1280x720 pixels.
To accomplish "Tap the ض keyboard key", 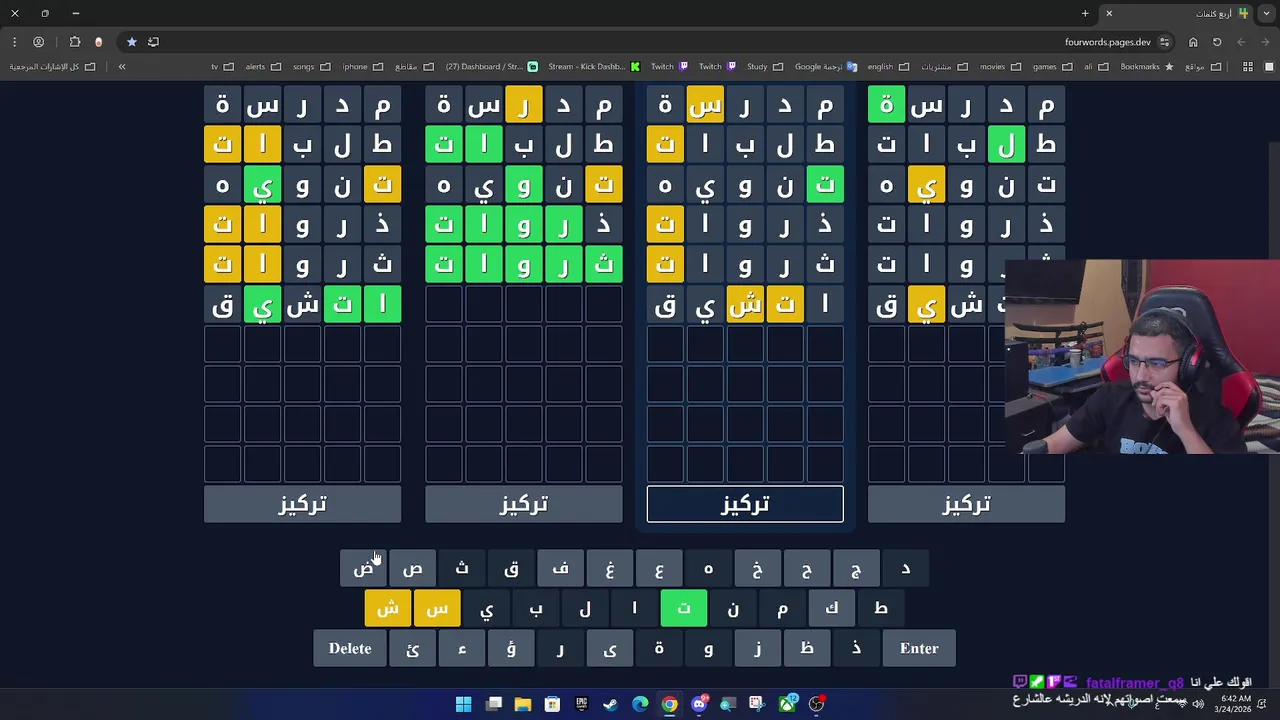I will (364, 569).
